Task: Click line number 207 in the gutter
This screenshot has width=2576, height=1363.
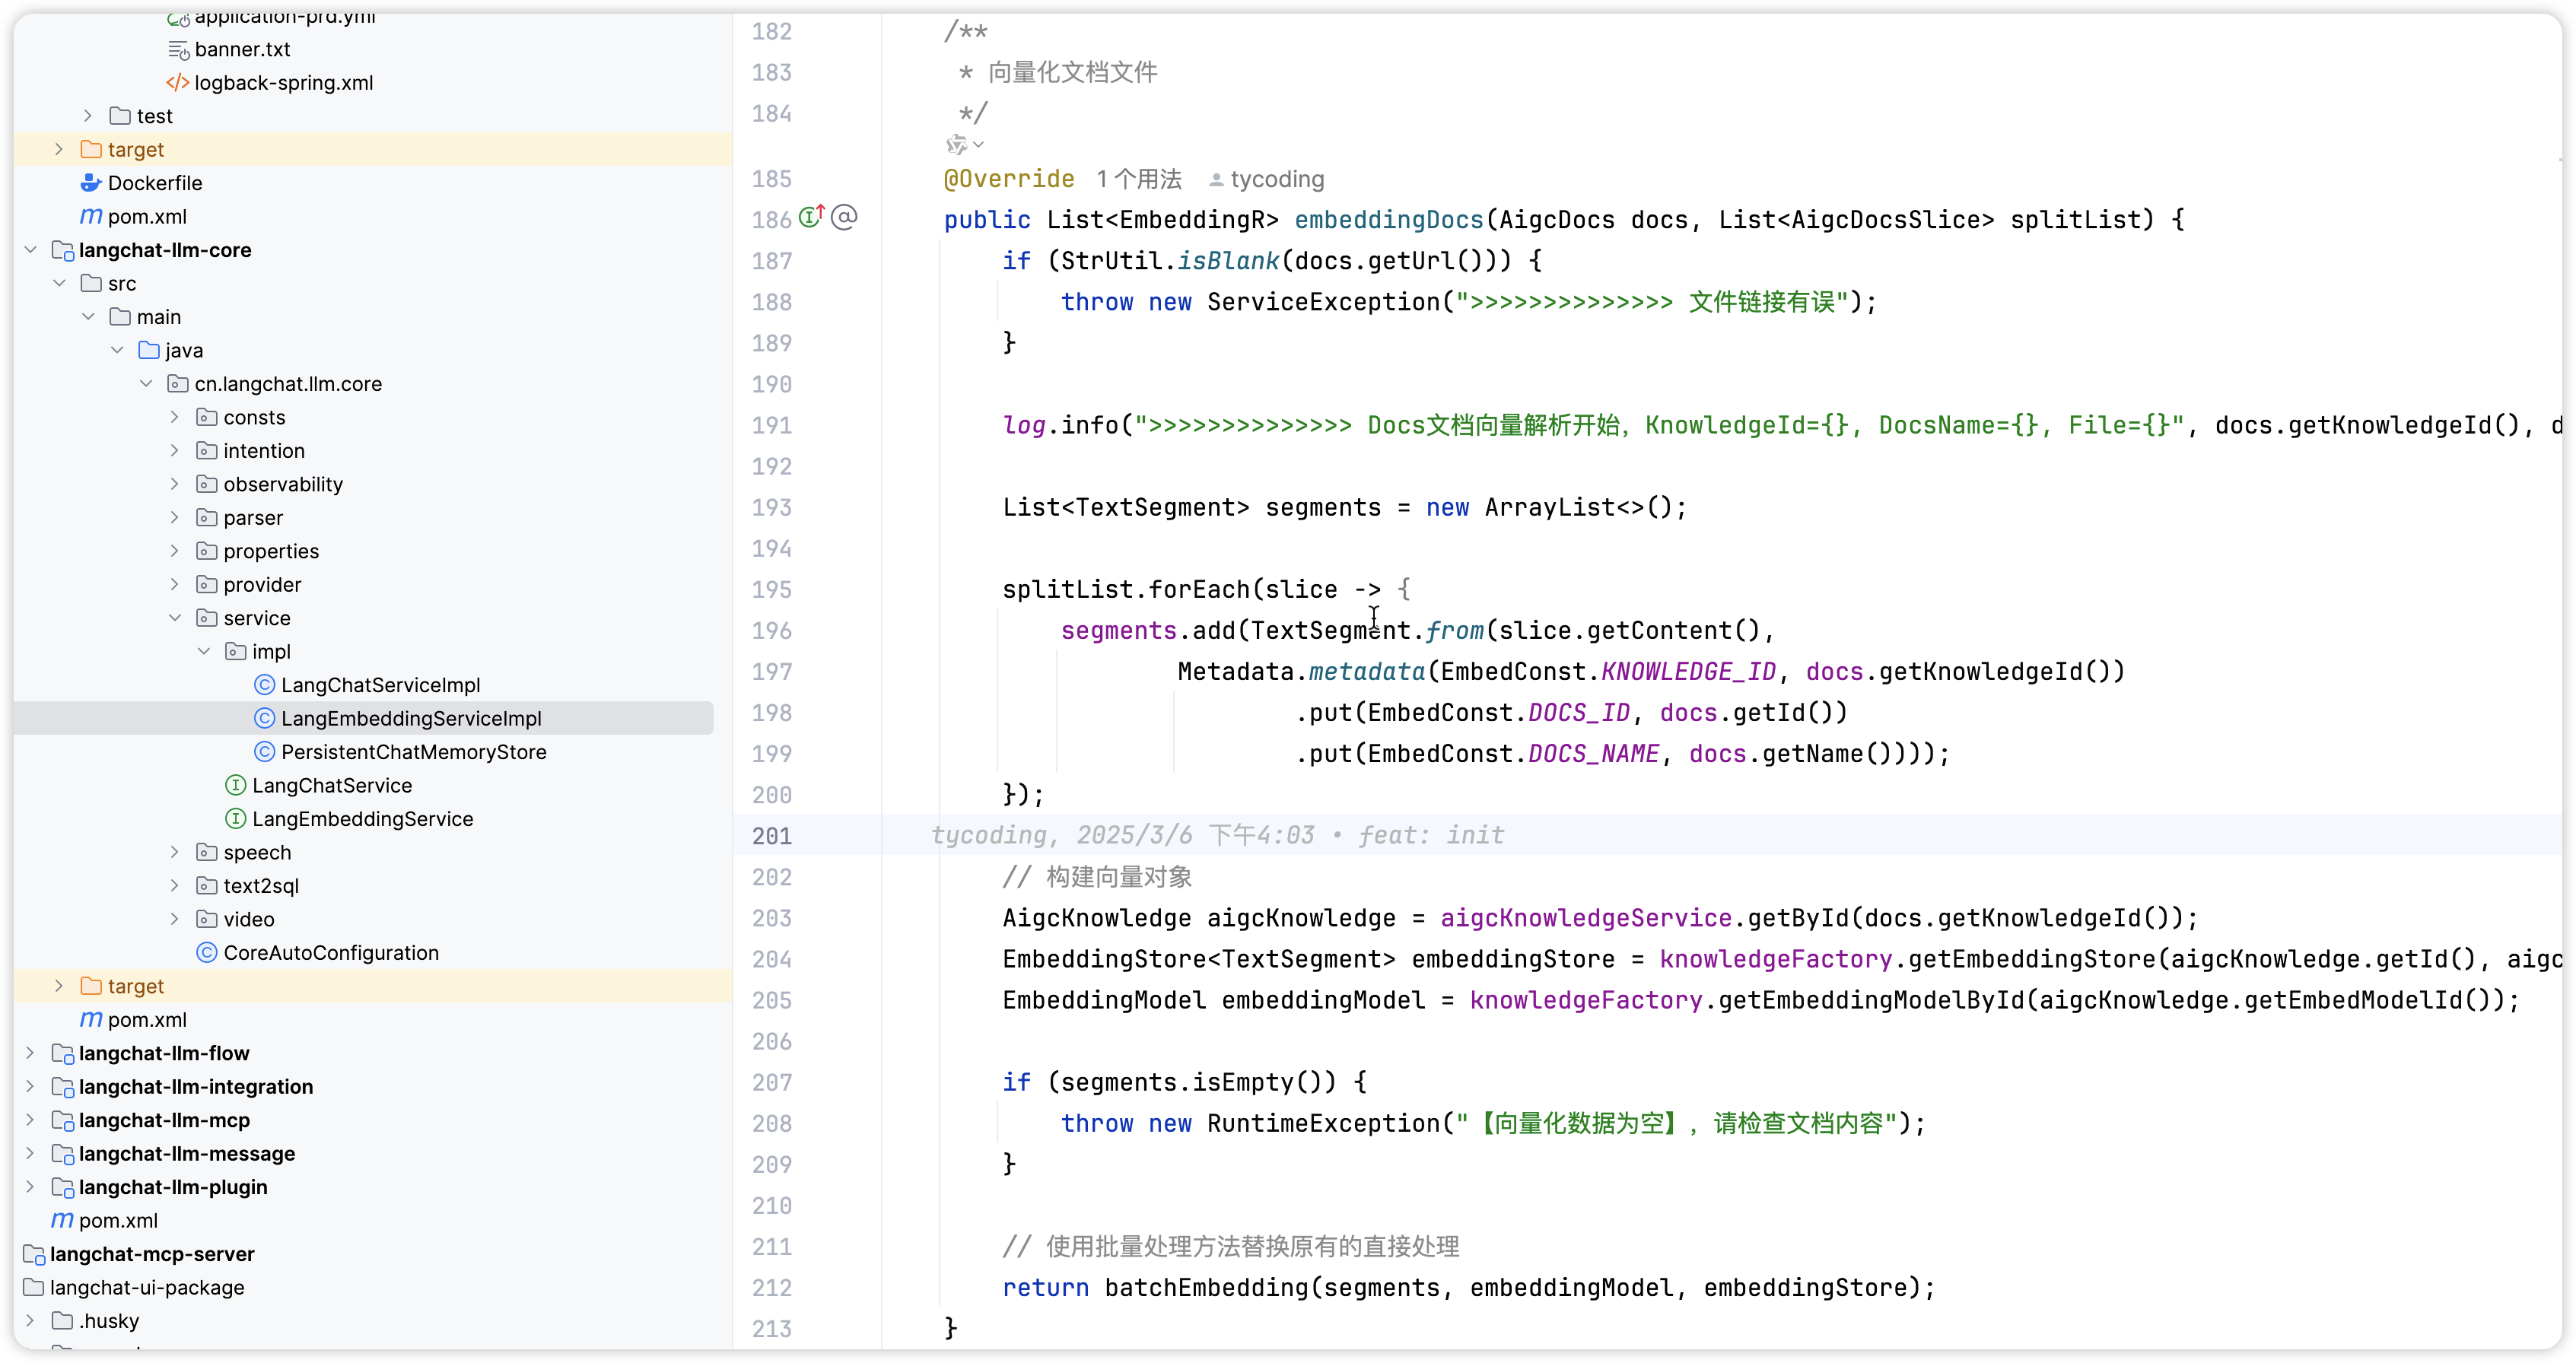Action: tap(771, 1082)
